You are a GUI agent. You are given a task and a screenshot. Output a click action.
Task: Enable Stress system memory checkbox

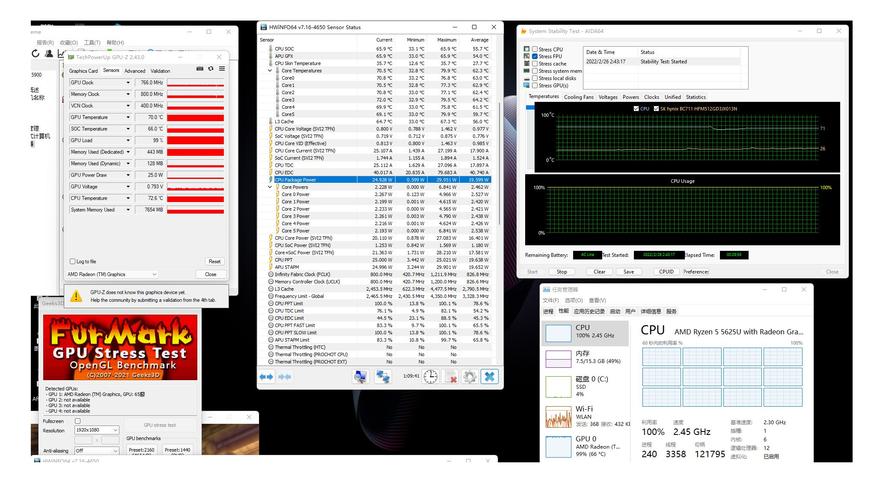(x=535, y=71)
